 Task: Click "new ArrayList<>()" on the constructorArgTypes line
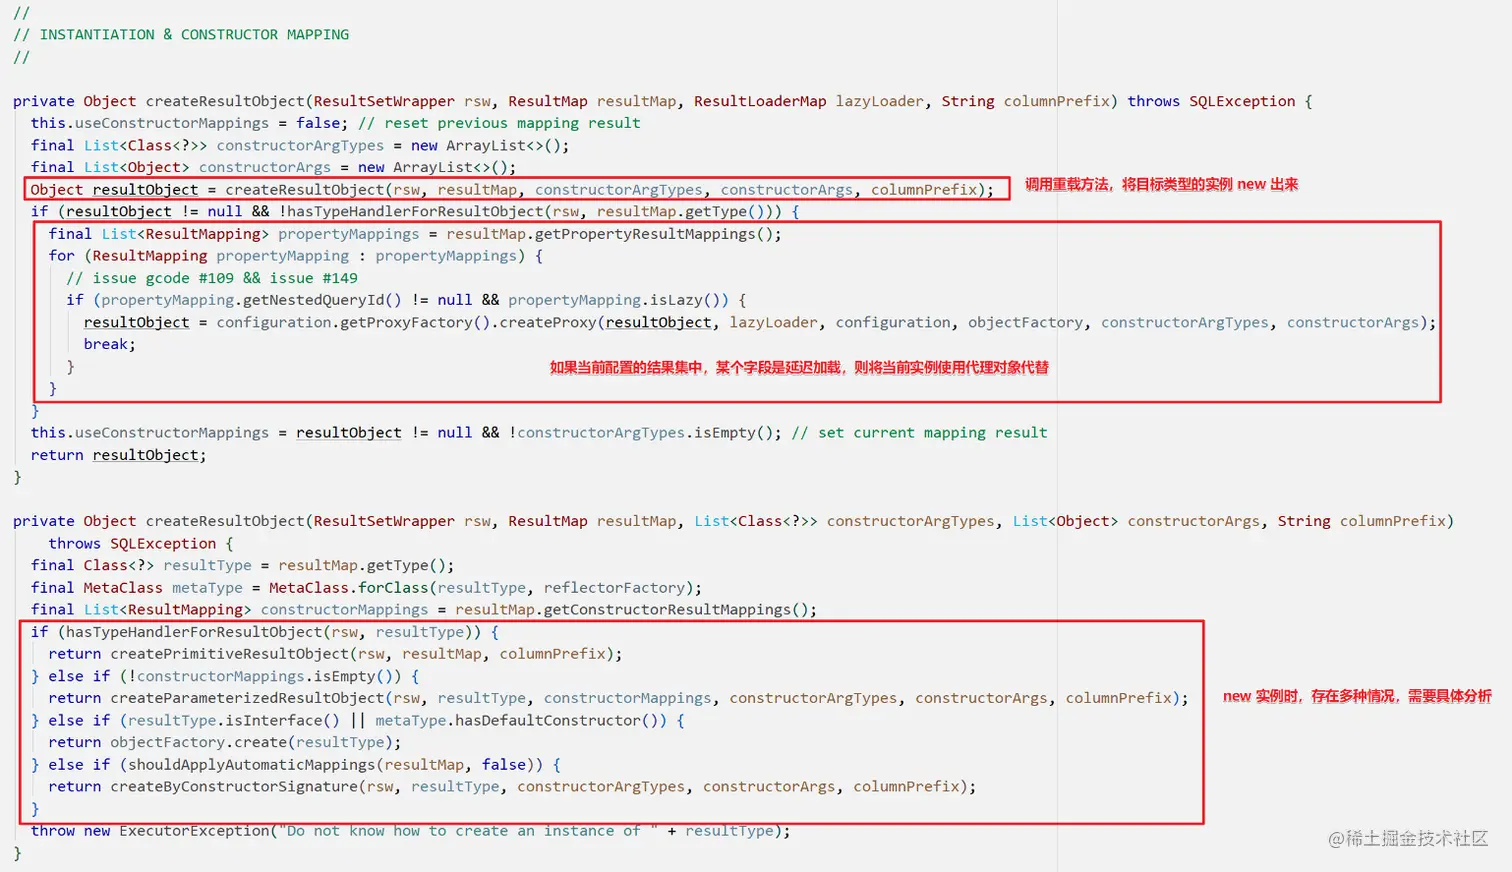tap(486, 145)
